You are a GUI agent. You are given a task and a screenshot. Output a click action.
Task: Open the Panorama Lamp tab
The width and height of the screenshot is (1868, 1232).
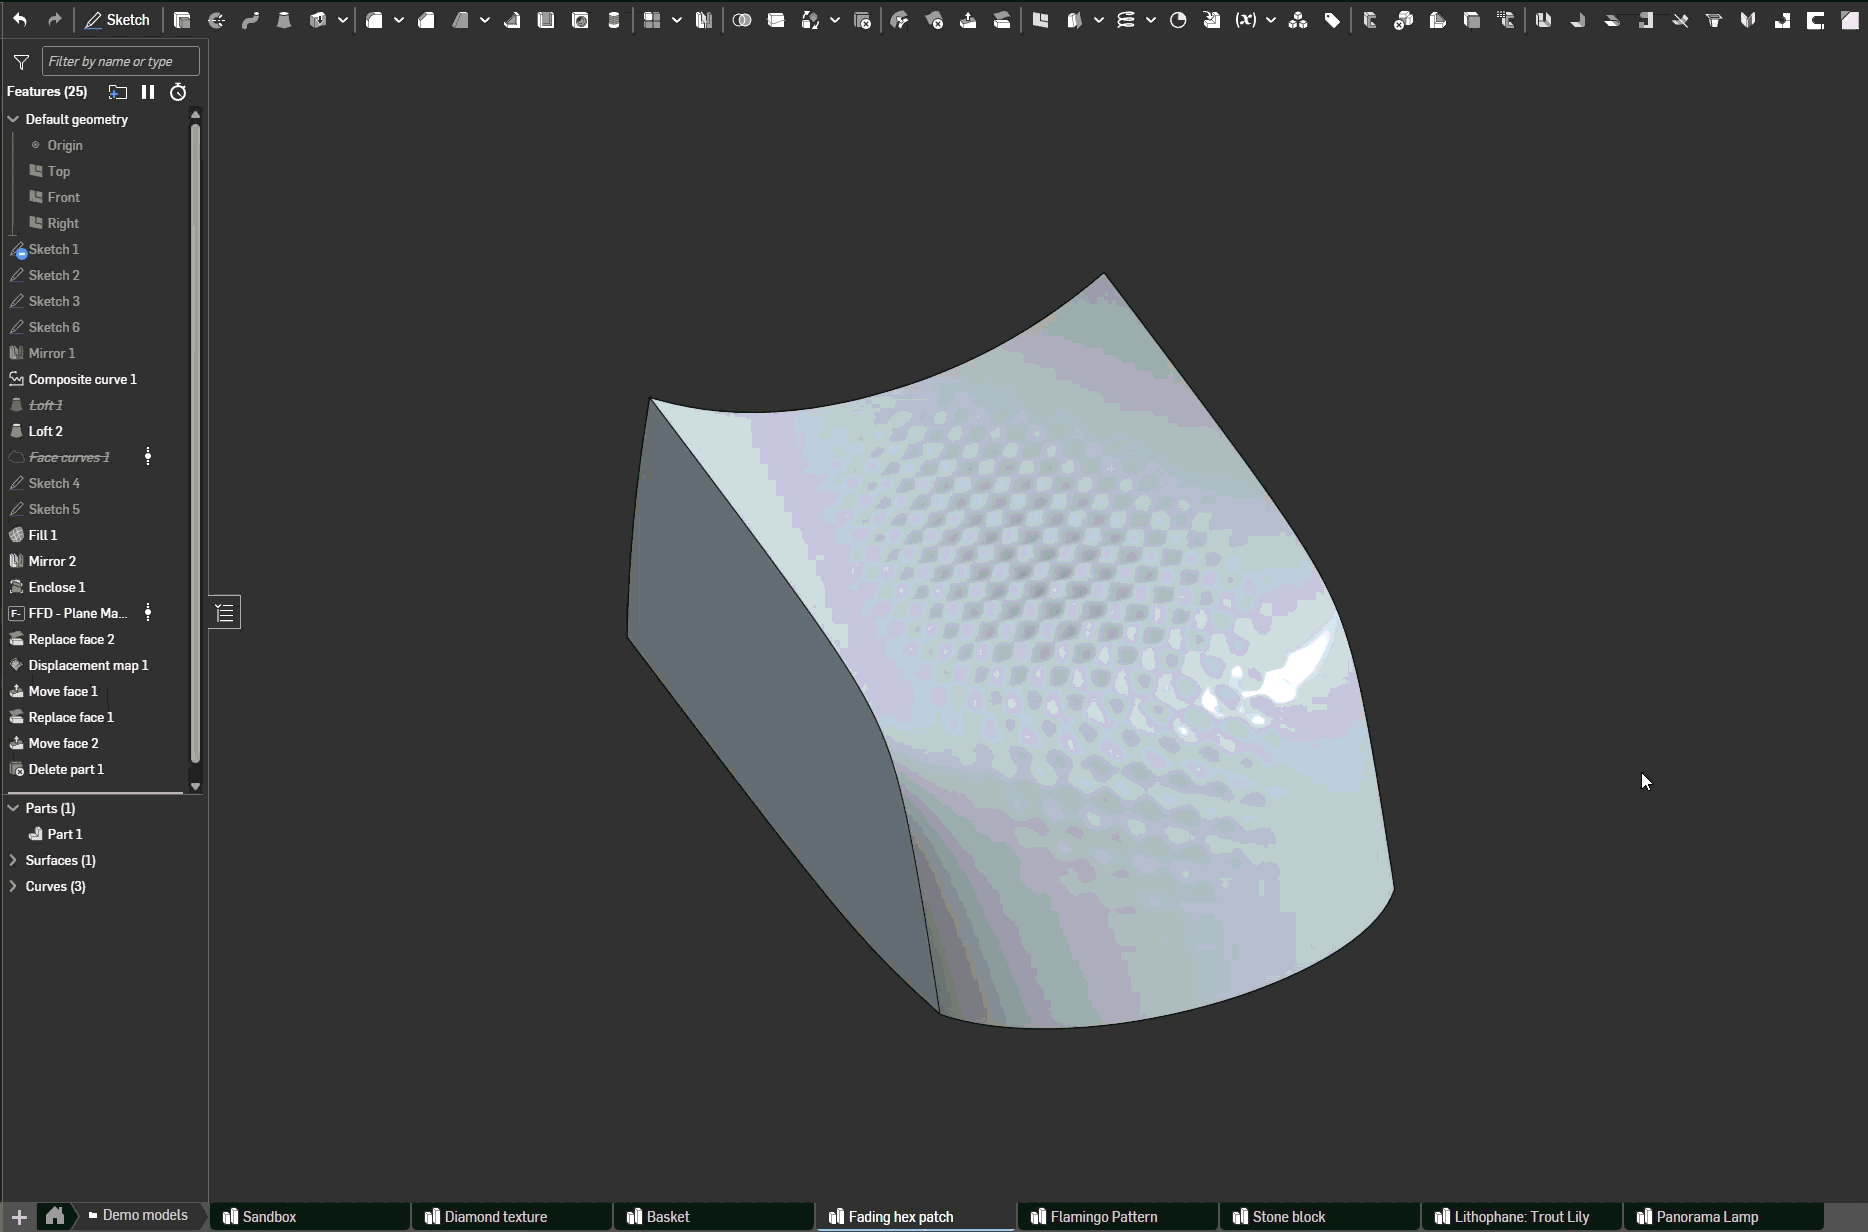tap(1724, 1217)
